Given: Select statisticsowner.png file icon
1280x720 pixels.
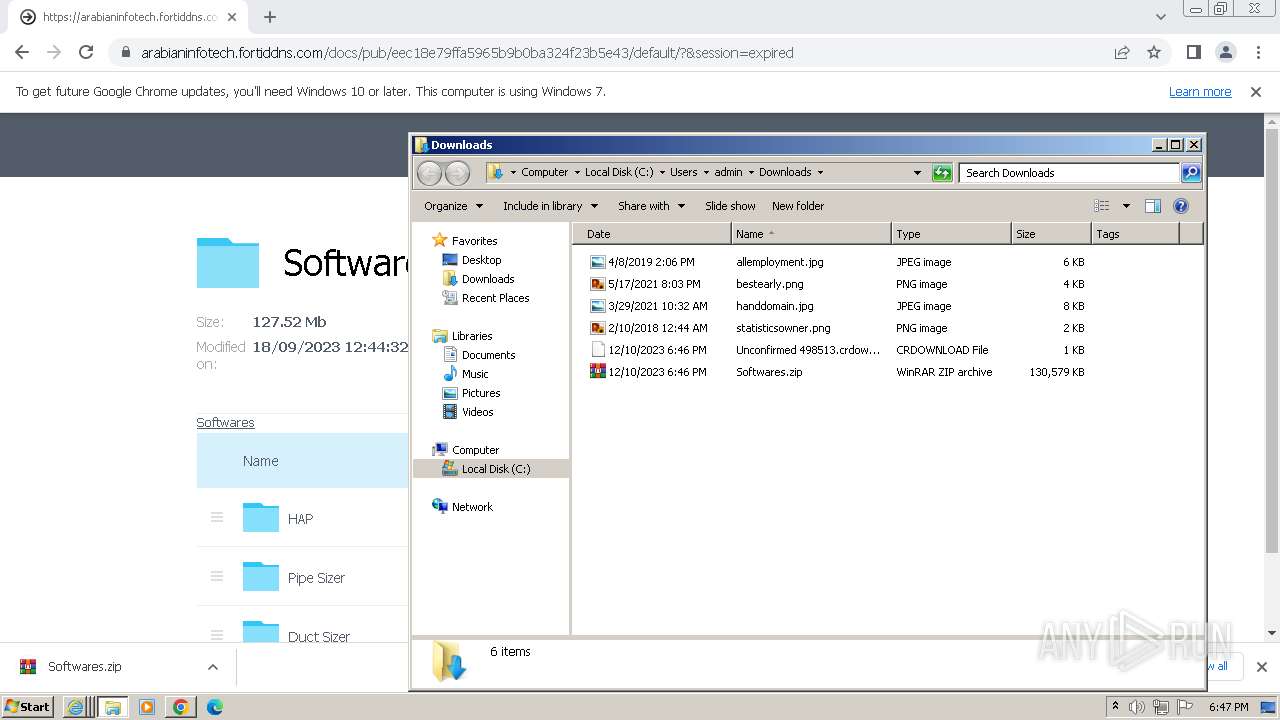Looking at the screenshot, I should 598,328.
